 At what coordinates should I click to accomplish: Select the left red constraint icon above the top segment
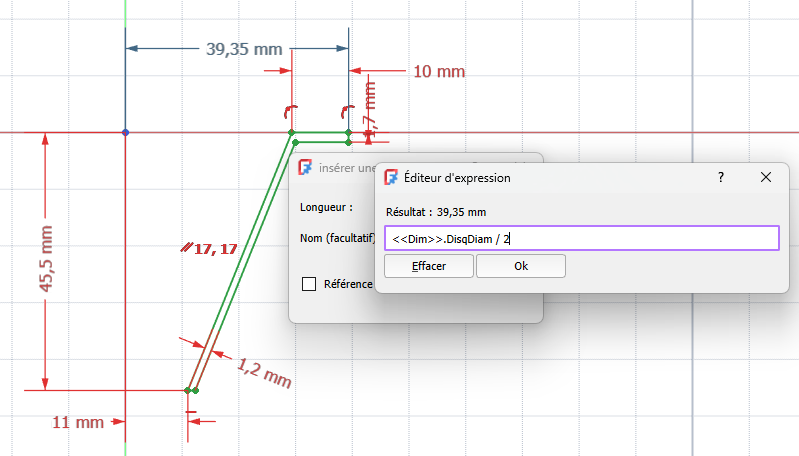(x=290, y=110)
